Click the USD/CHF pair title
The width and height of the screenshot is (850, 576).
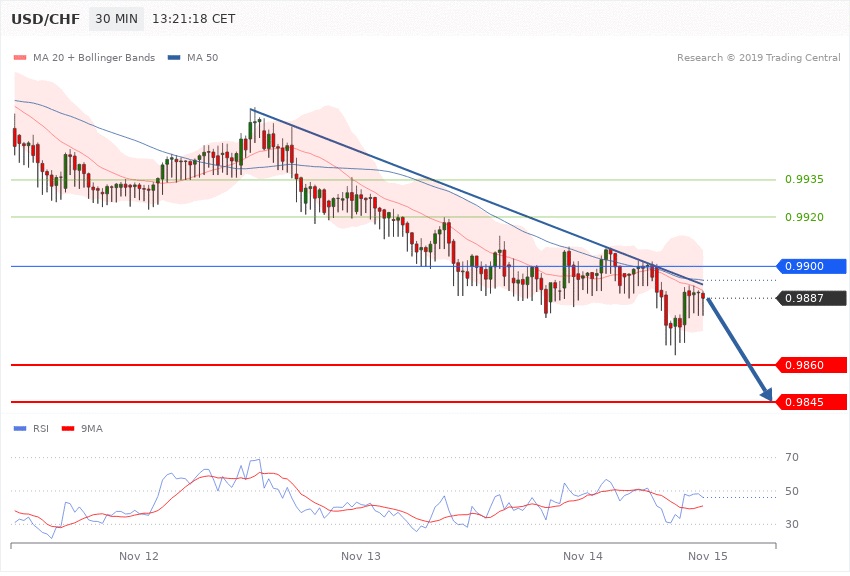tap(43, 20)
